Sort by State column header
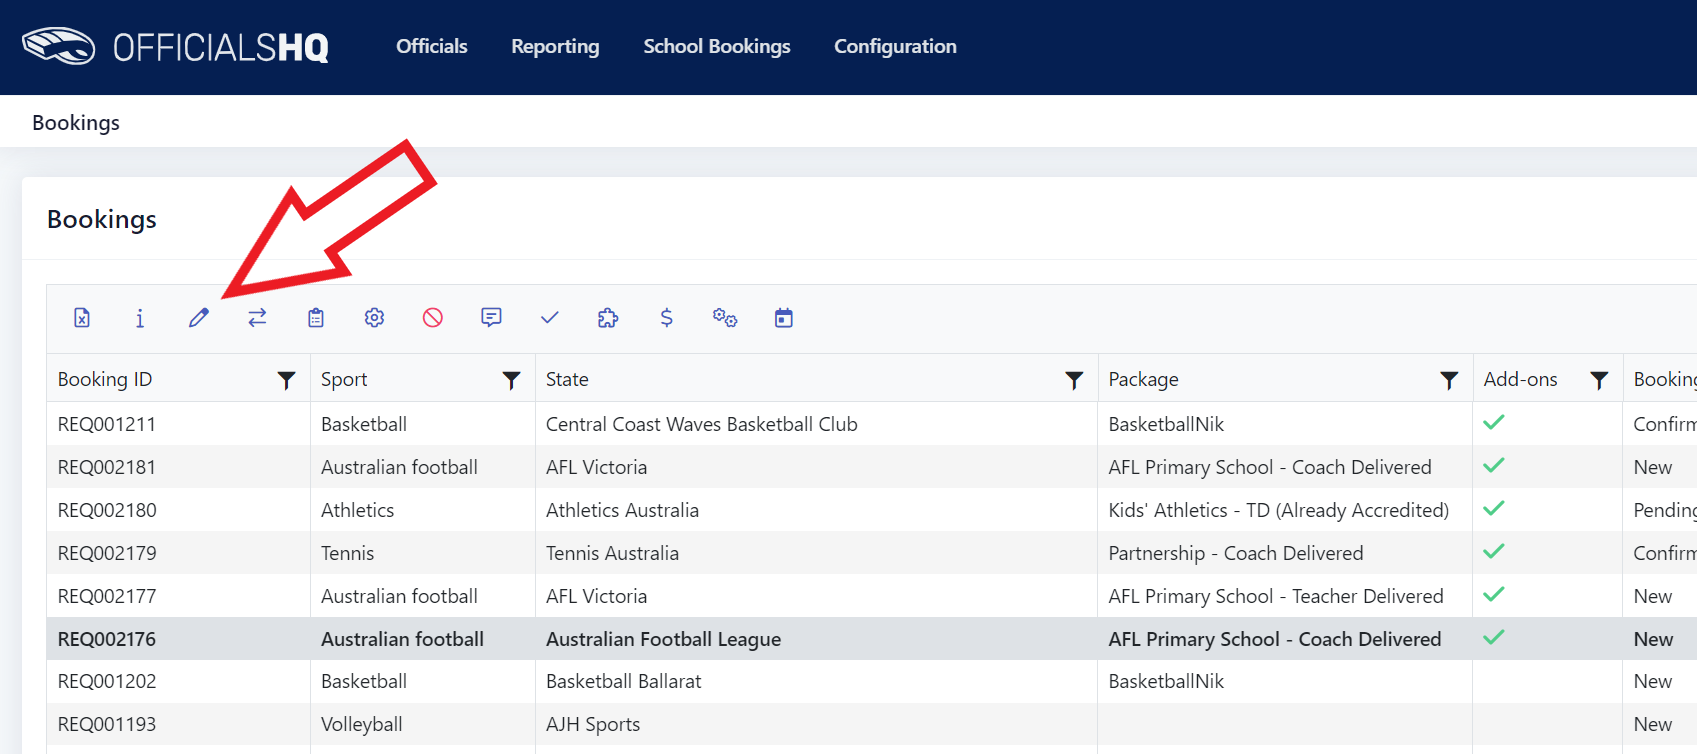1697x754 pixels. (x=567, y=379)
